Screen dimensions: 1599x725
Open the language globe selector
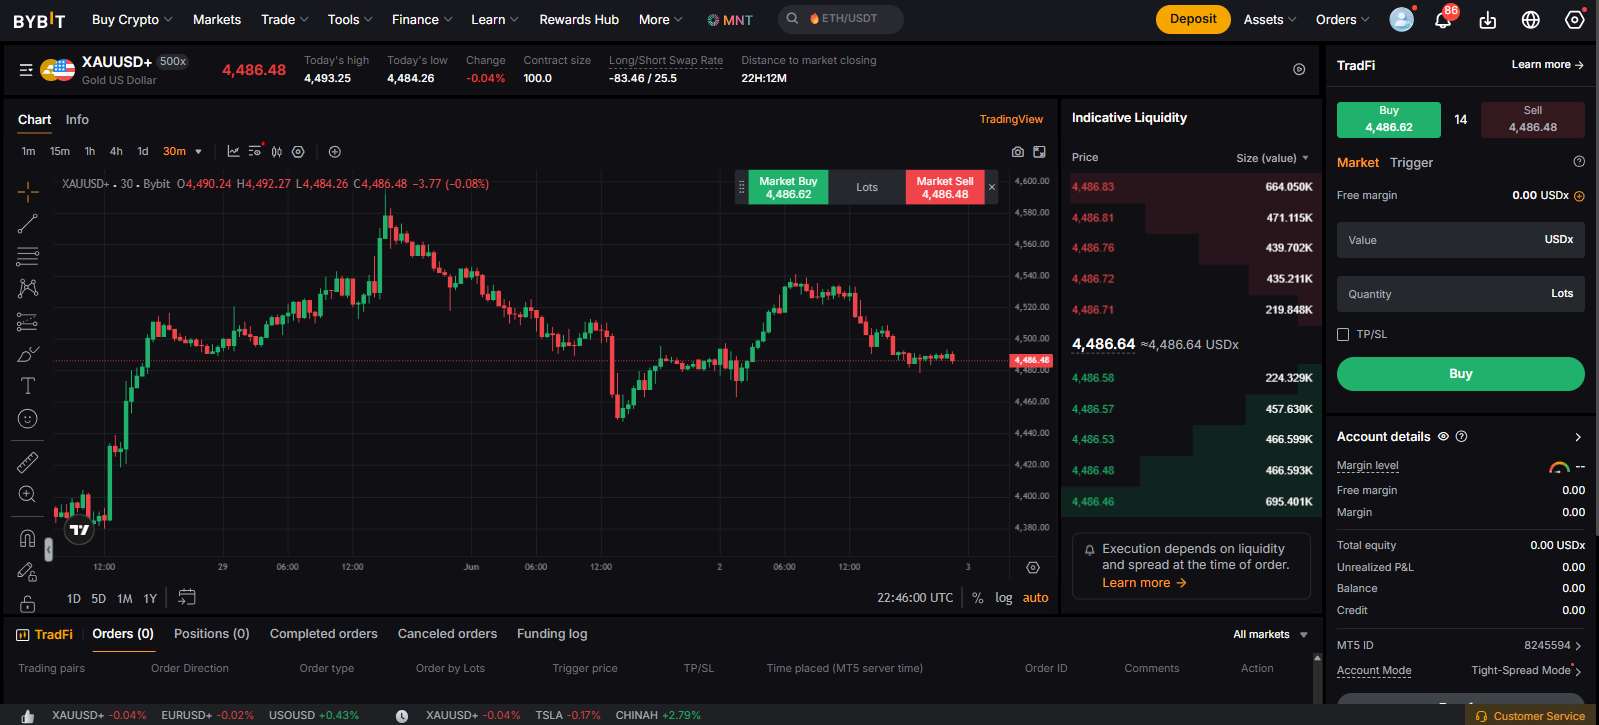coord(1531,20)
